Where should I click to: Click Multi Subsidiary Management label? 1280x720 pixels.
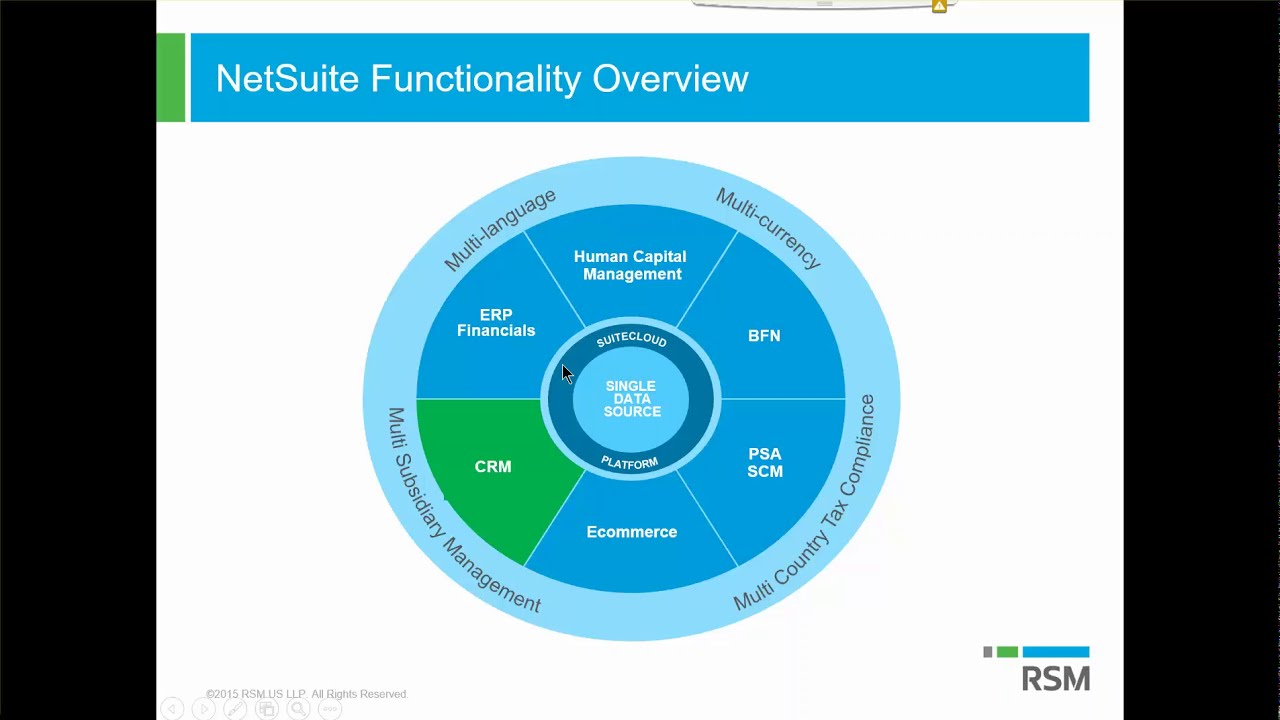point(462,511)
